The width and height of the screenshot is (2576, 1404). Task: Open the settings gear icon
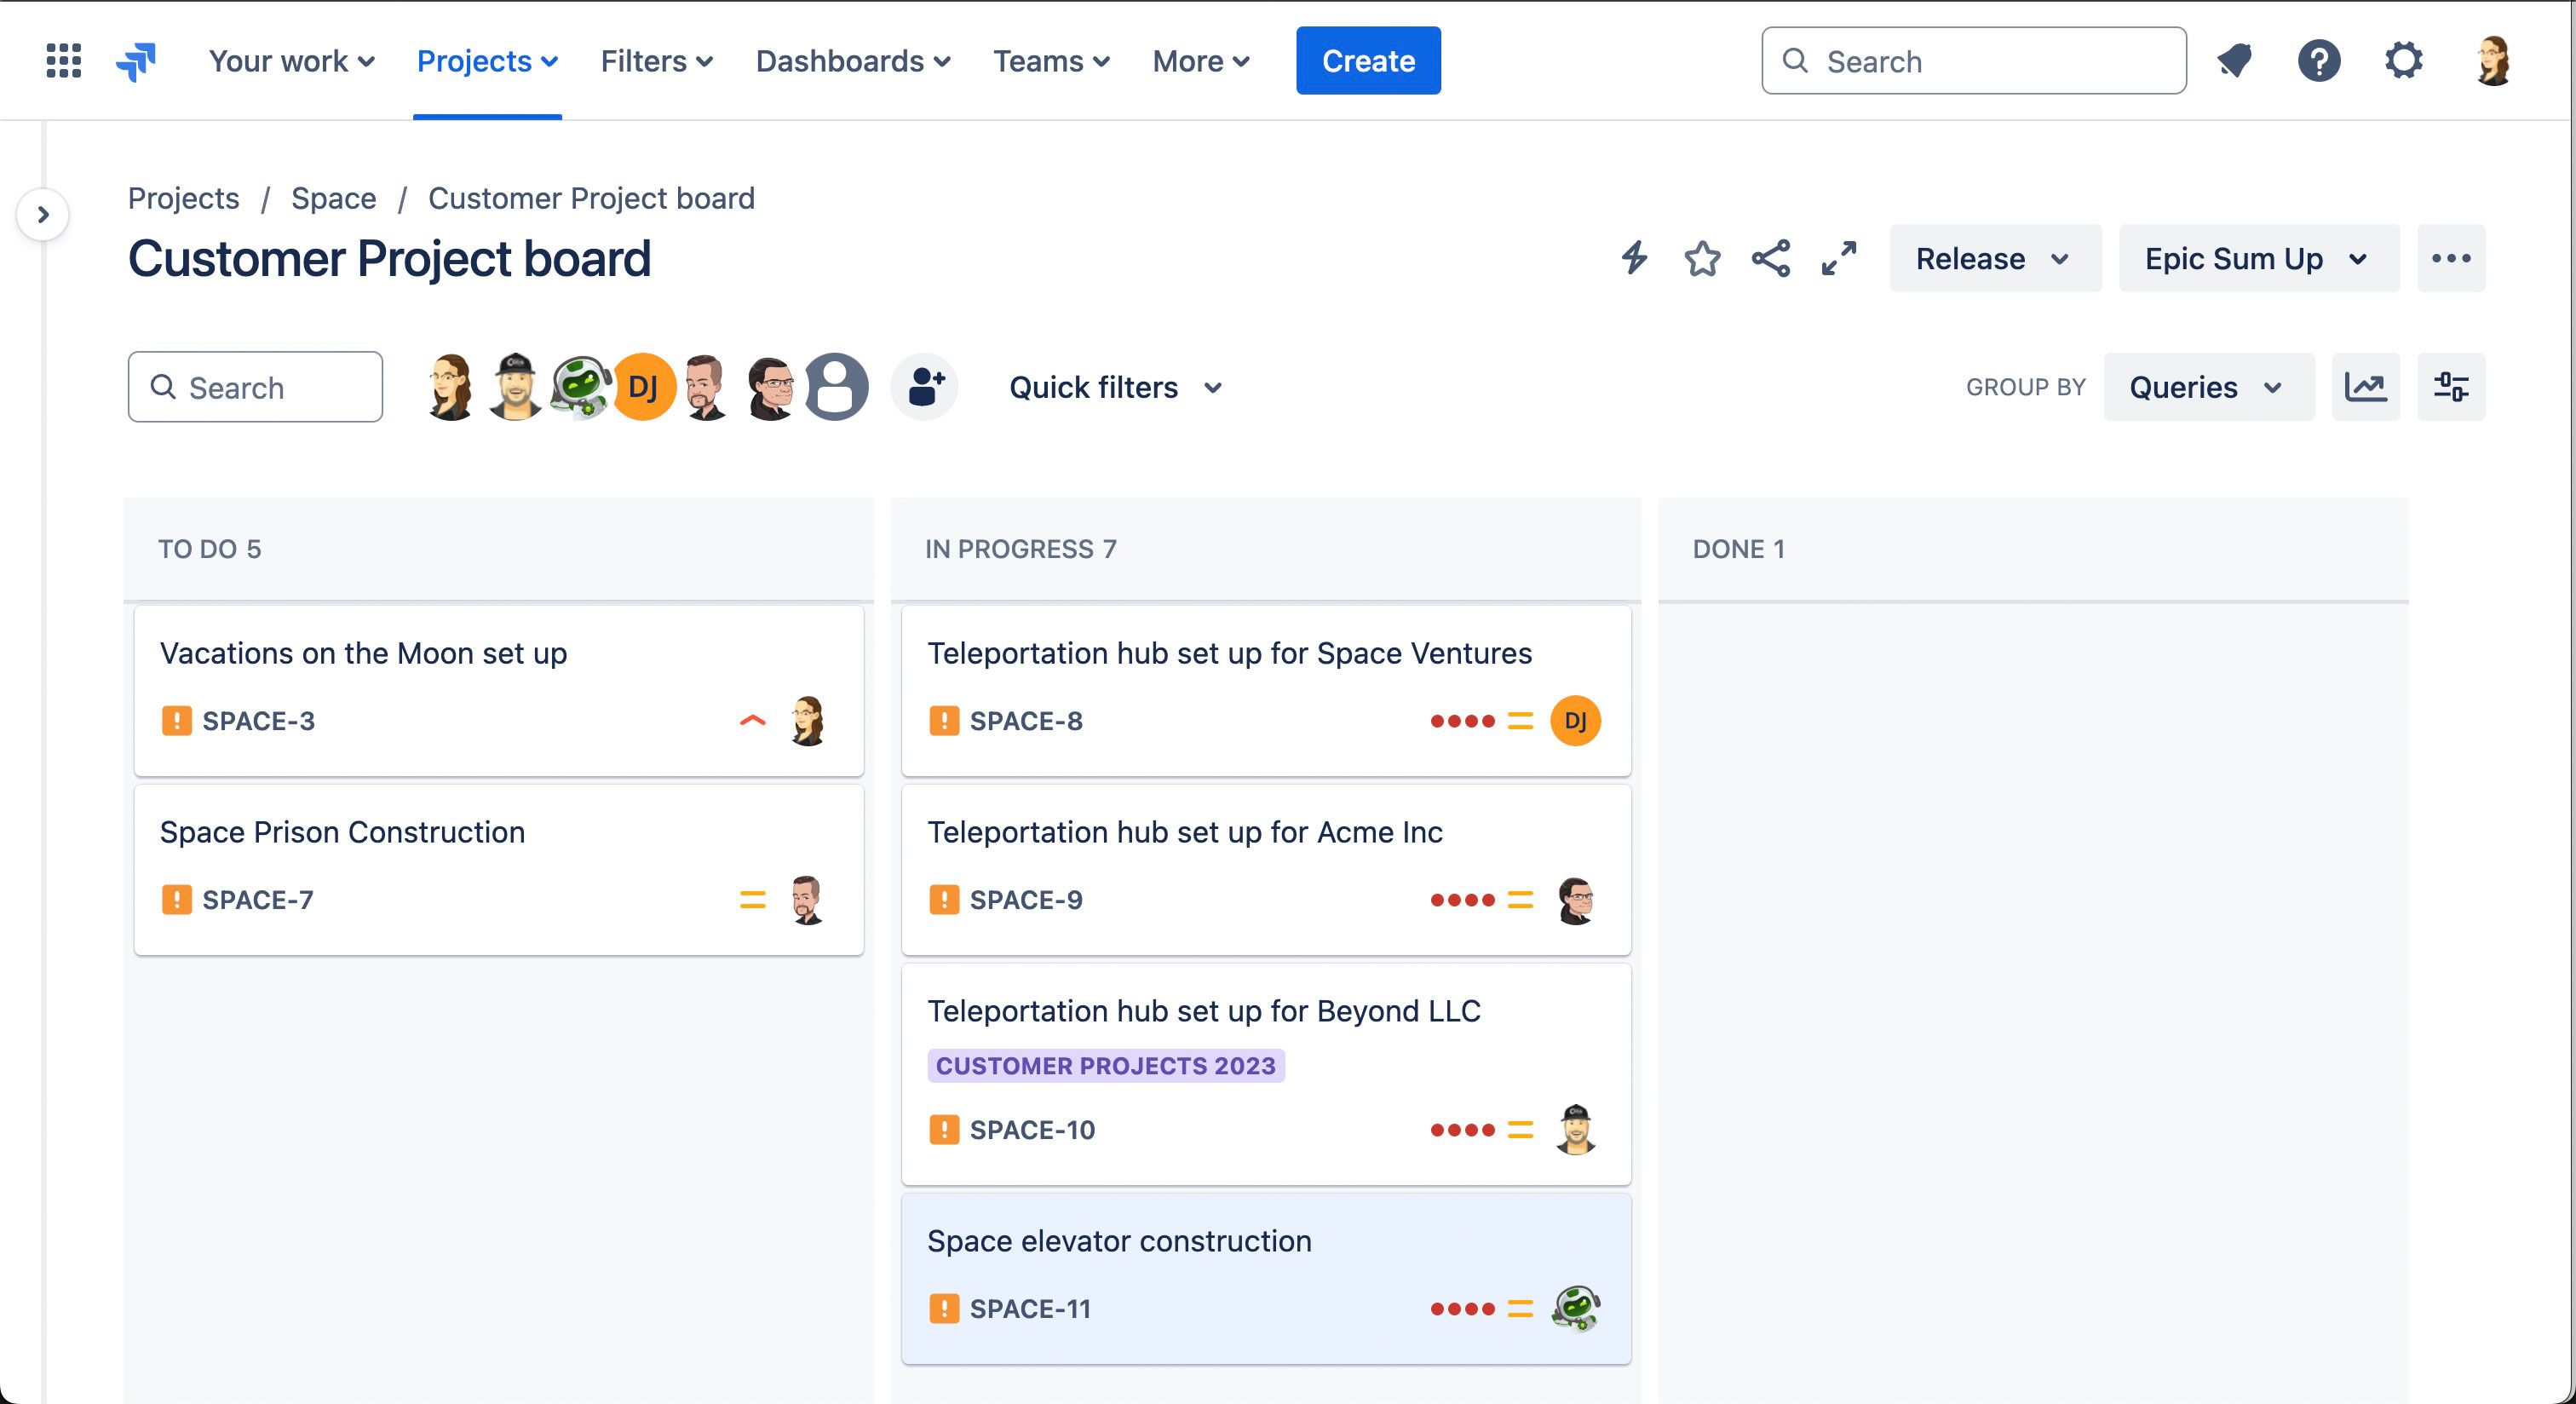(x=2403, y=61)
